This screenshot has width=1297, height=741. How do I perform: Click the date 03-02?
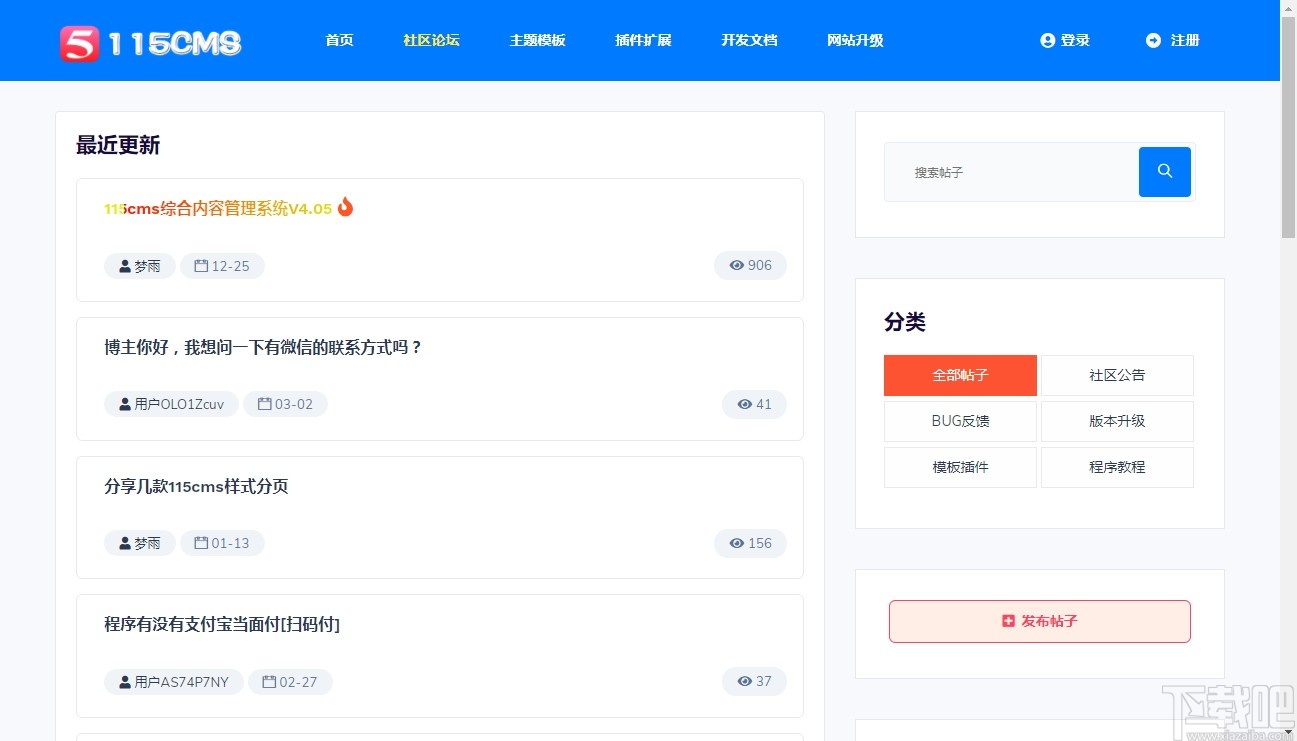[x=294, y=405]
